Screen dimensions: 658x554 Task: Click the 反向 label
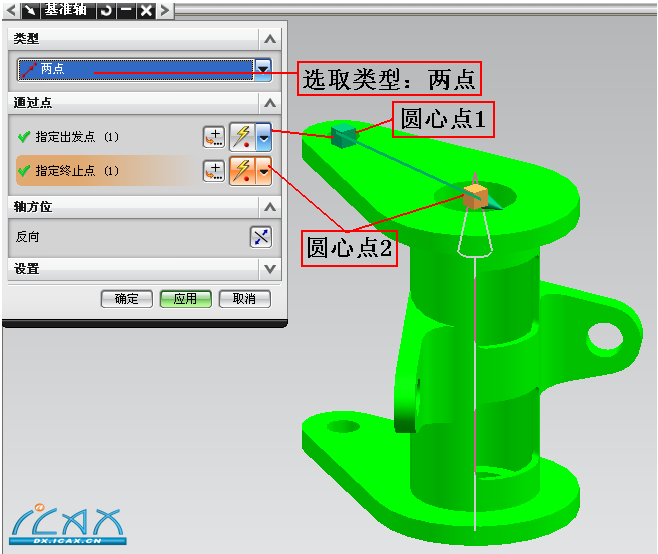(x=27, y=237)
